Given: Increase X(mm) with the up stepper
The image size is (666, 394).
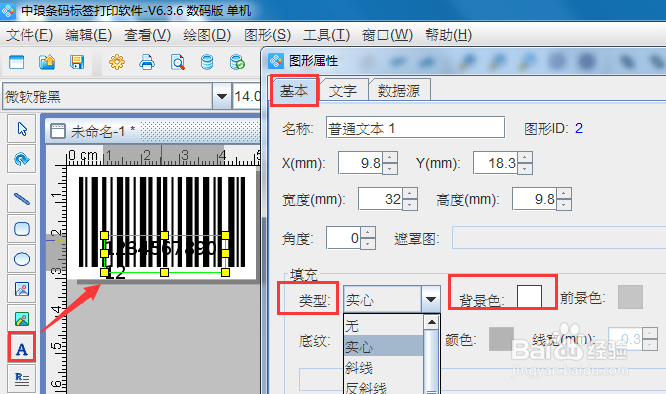Looking at the screenshot, I should point(390,158).
